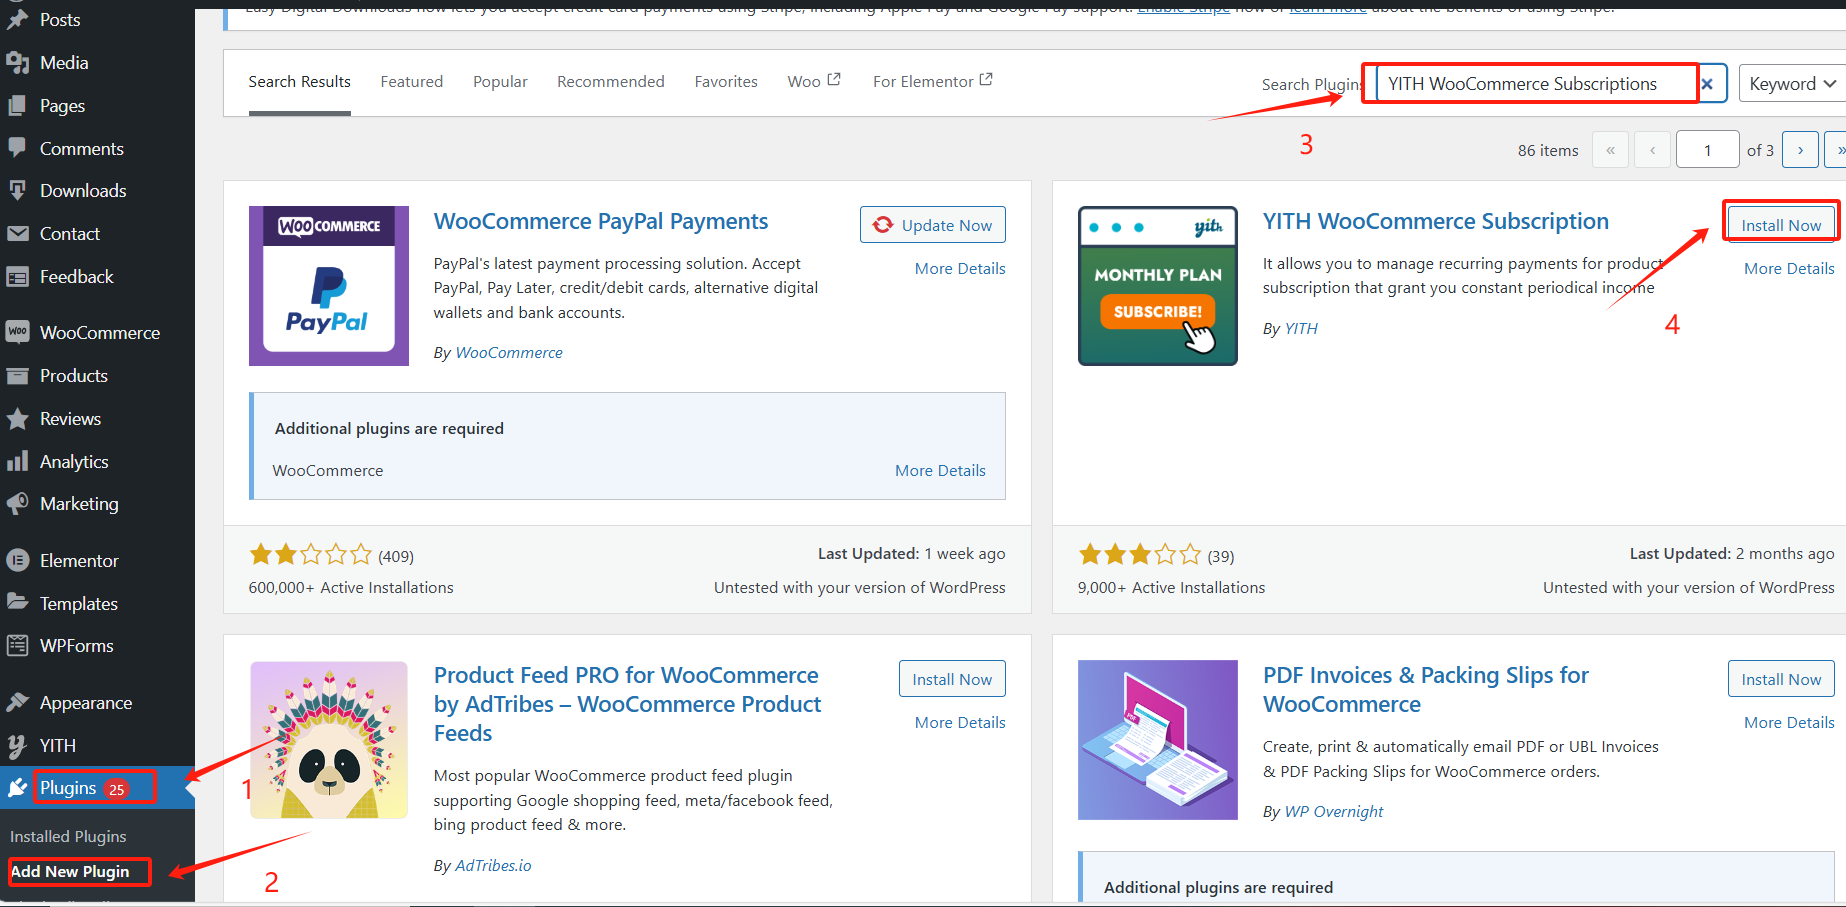Open Media library via sidebar icon
This screenshot has height=907, width=1846.
(18, 62)
